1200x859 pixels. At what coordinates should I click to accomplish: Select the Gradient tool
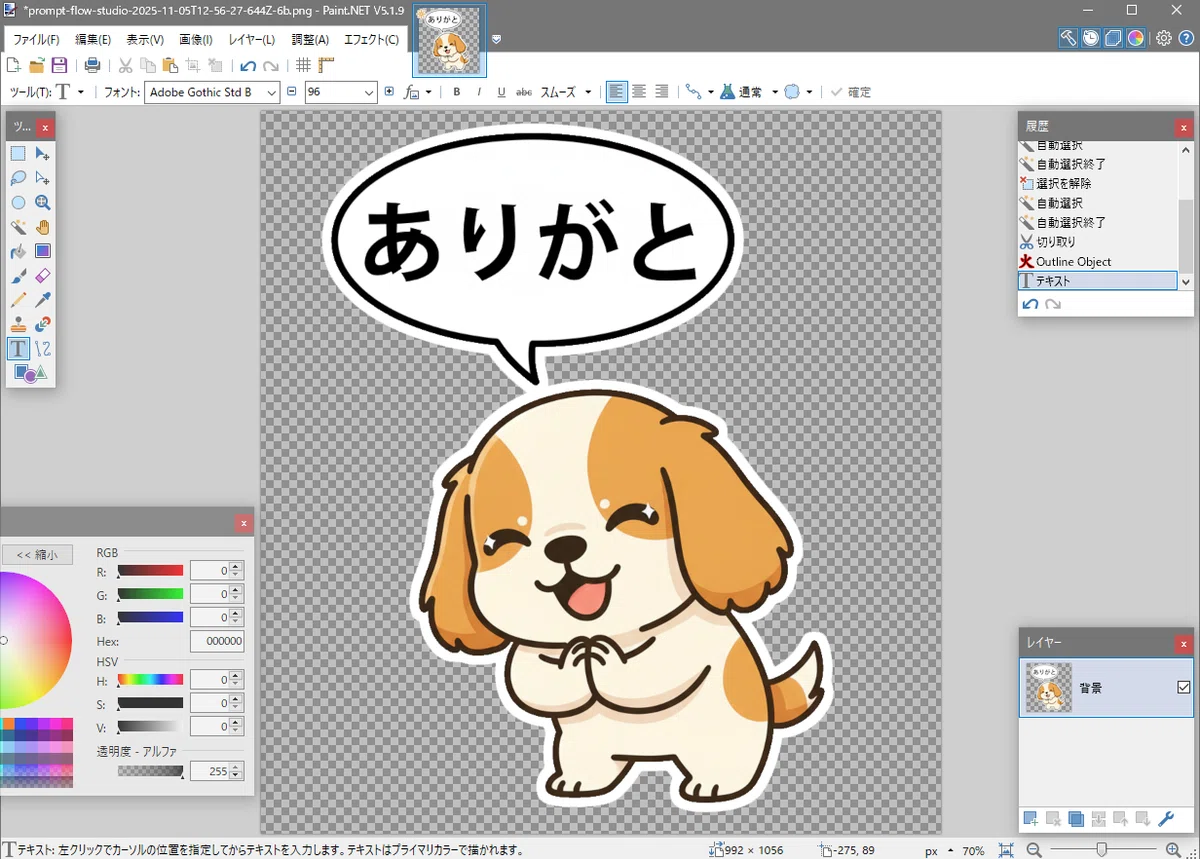pos(43,251)
